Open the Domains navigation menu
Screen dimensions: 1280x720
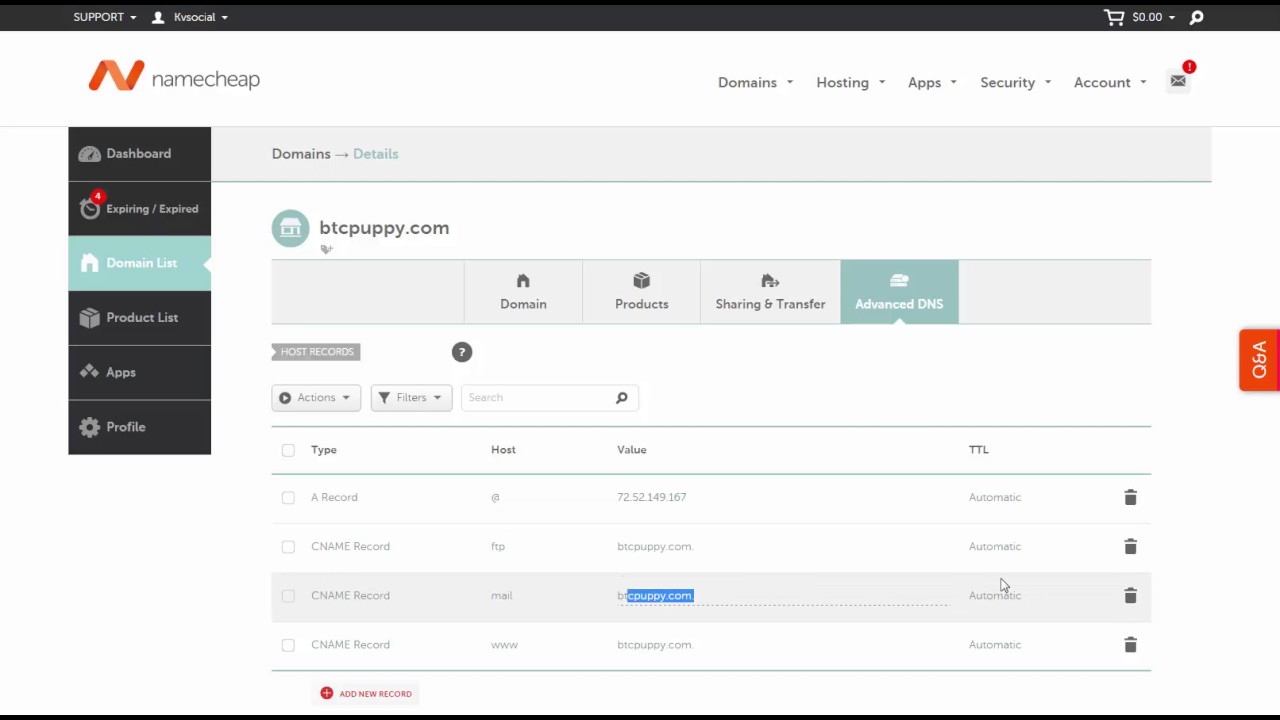755,82
